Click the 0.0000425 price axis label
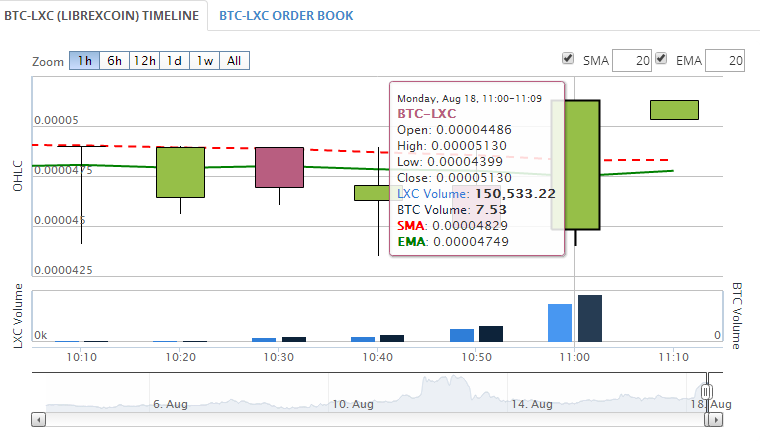This screenshot has width=764, height=446. [63, 270]
